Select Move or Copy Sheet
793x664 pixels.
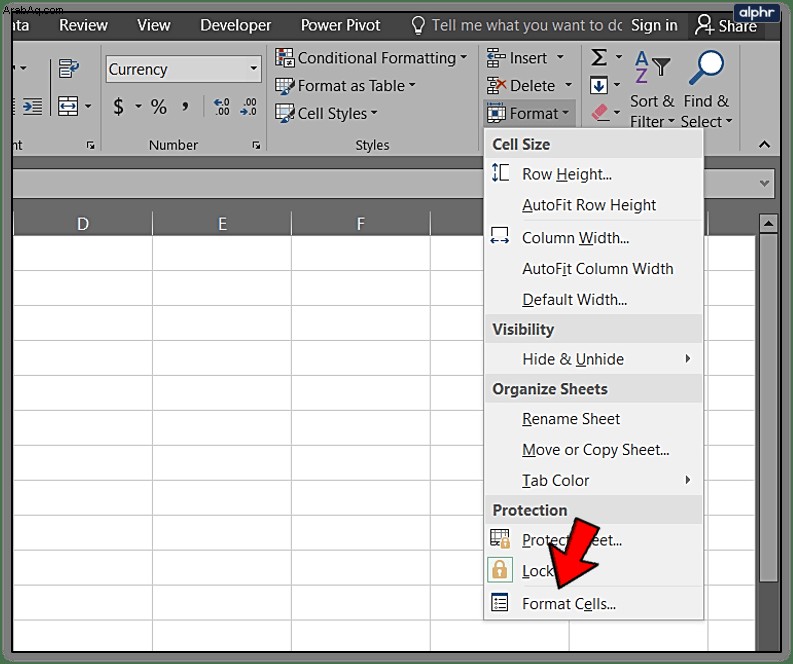[x=594, y=450]
